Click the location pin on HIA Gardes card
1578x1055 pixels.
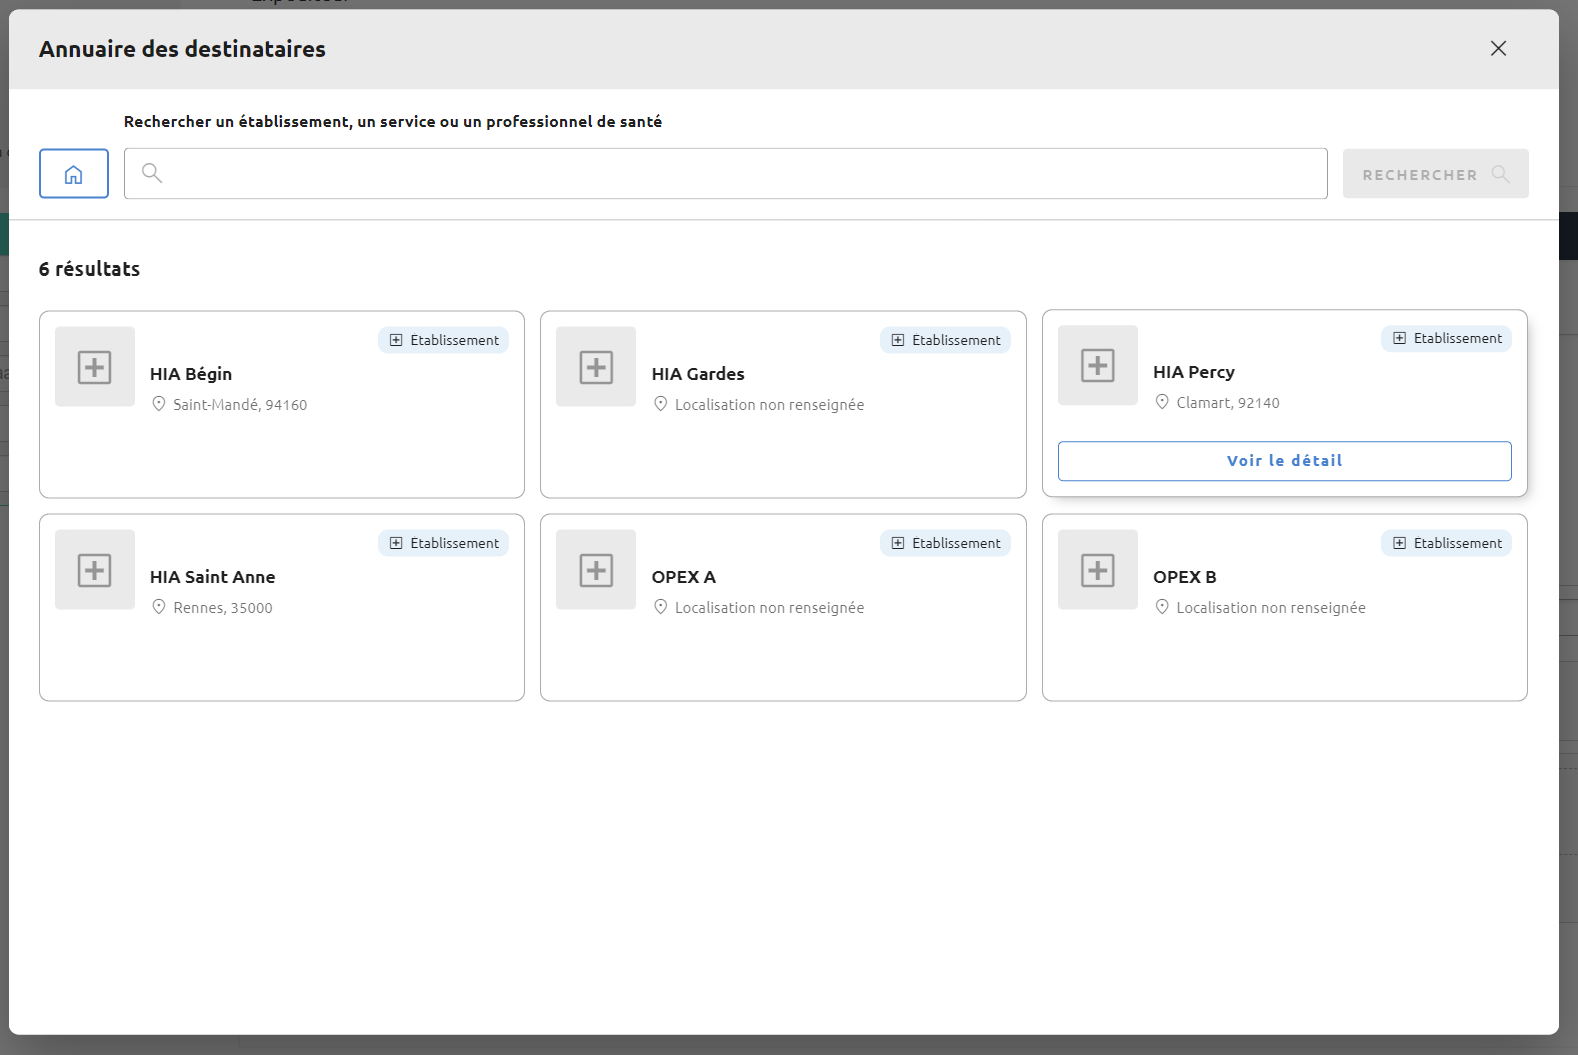click(661, 404)
